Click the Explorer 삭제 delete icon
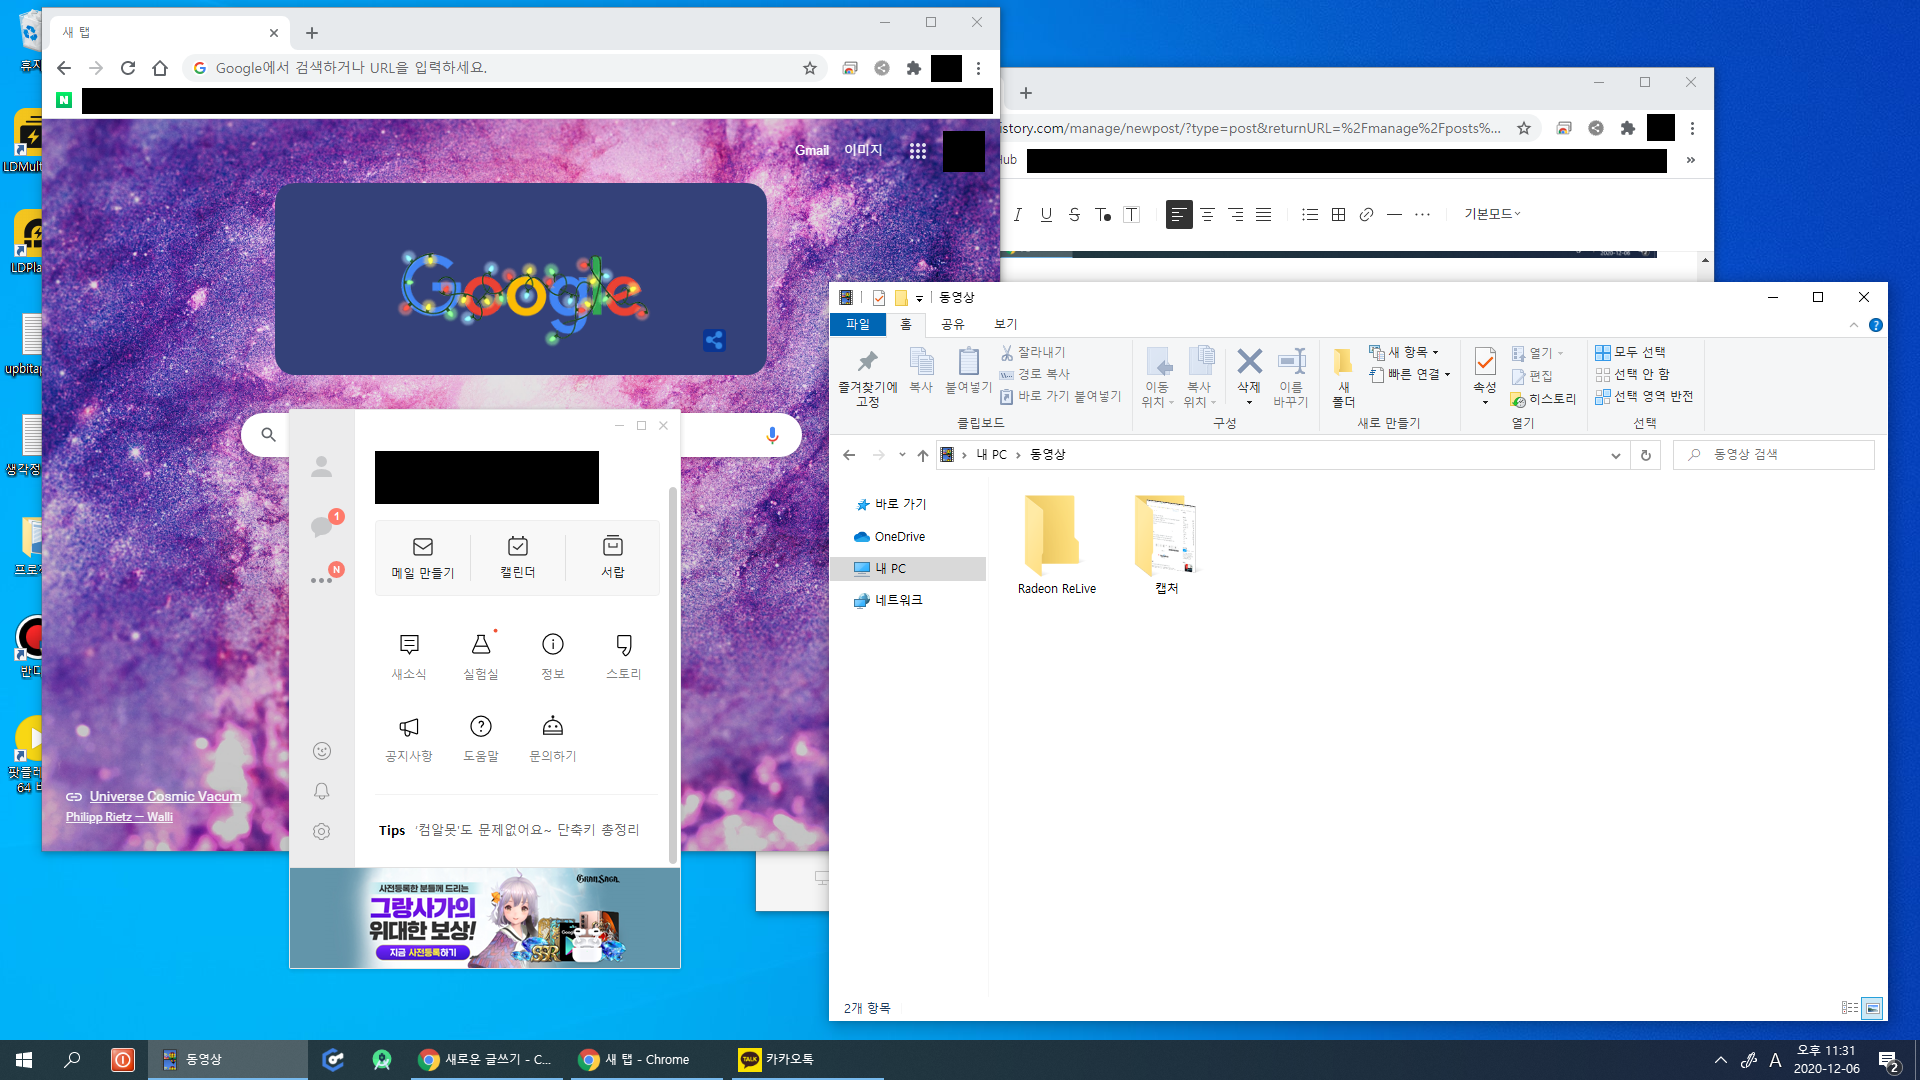This screenshot has width=1920, height=1080. pos(1249,362)
